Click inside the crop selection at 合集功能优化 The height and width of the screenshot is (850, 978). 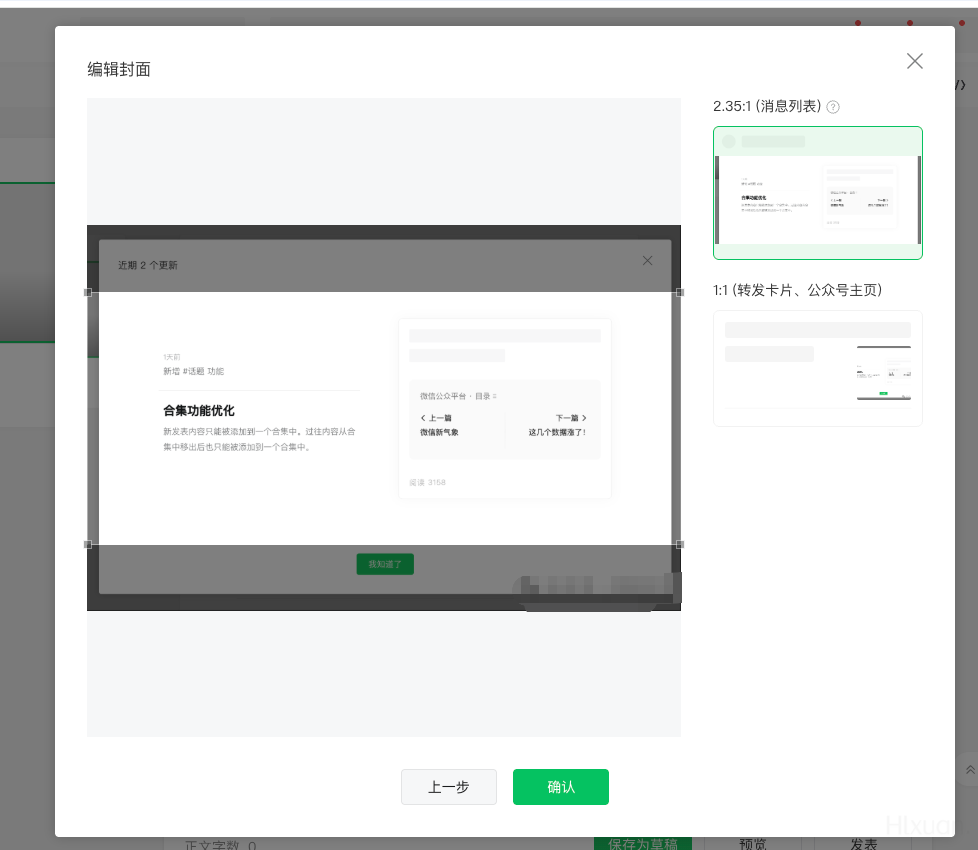(x=199, y=410)
